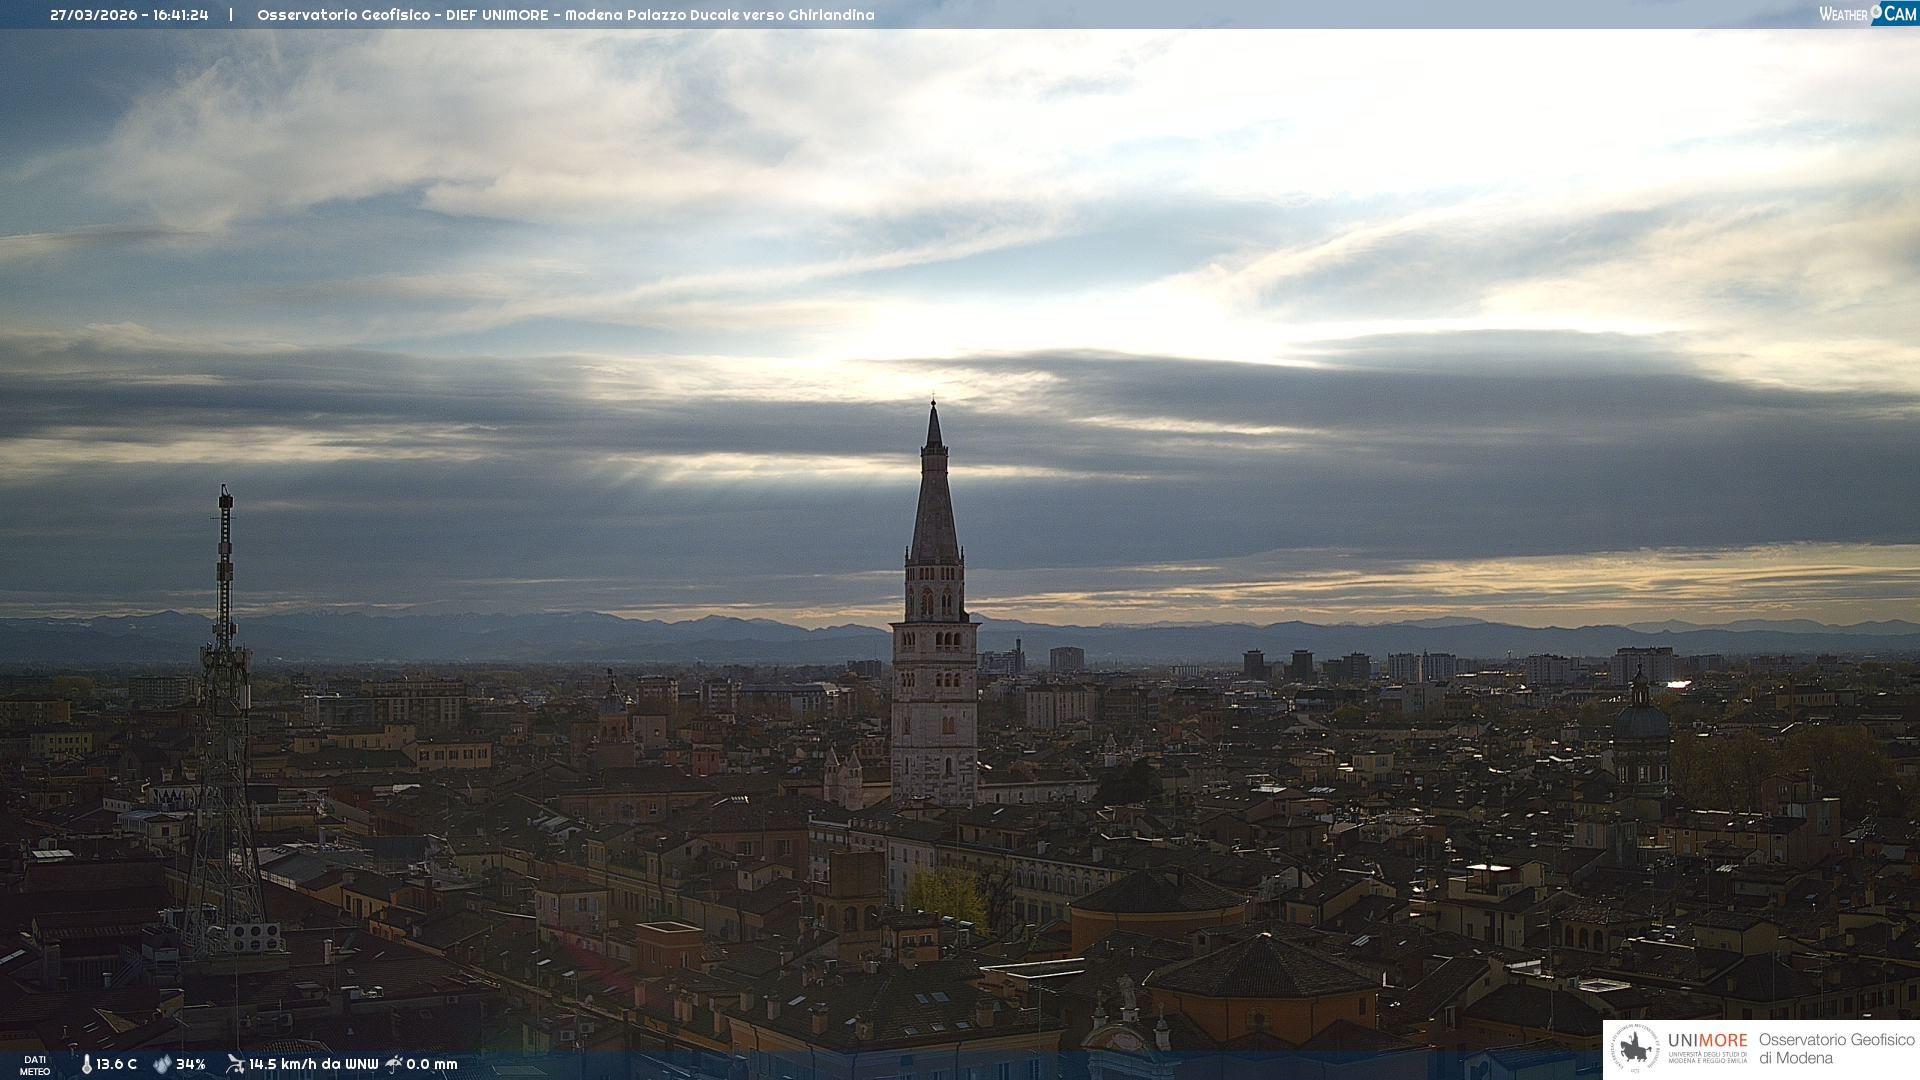Click the camera lens icon in WeatherCam logo

[1876, 12]
